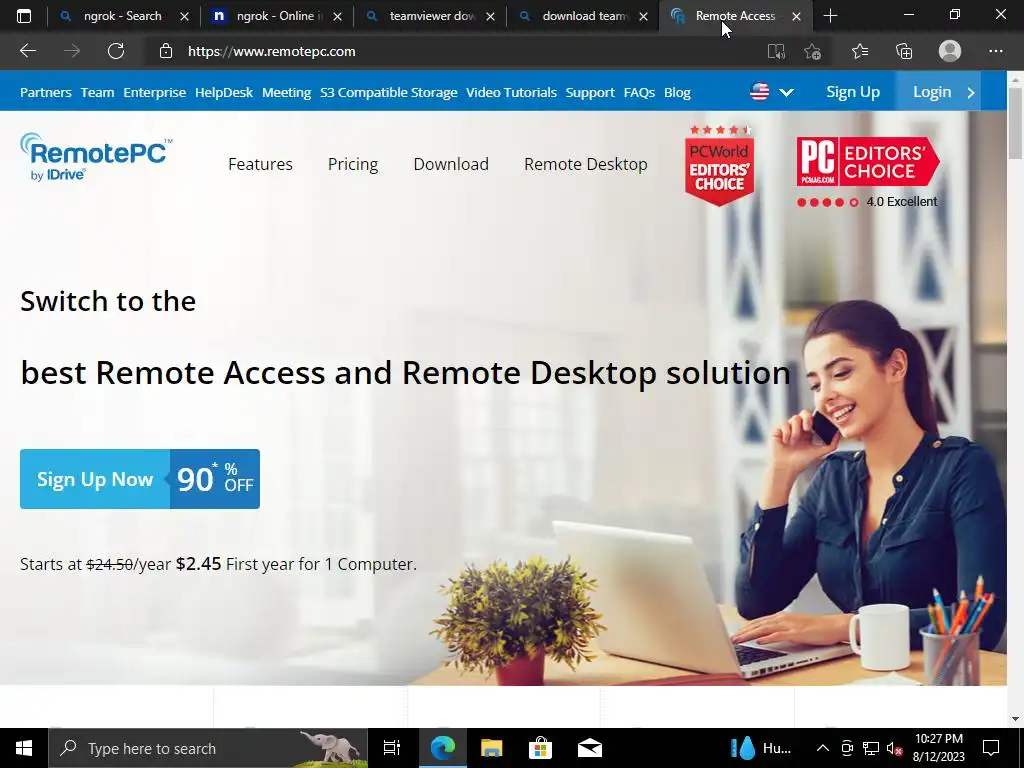Add this page to favorites
The height and width of the screenshot is (768, 1024).
(x=812, y=51)
